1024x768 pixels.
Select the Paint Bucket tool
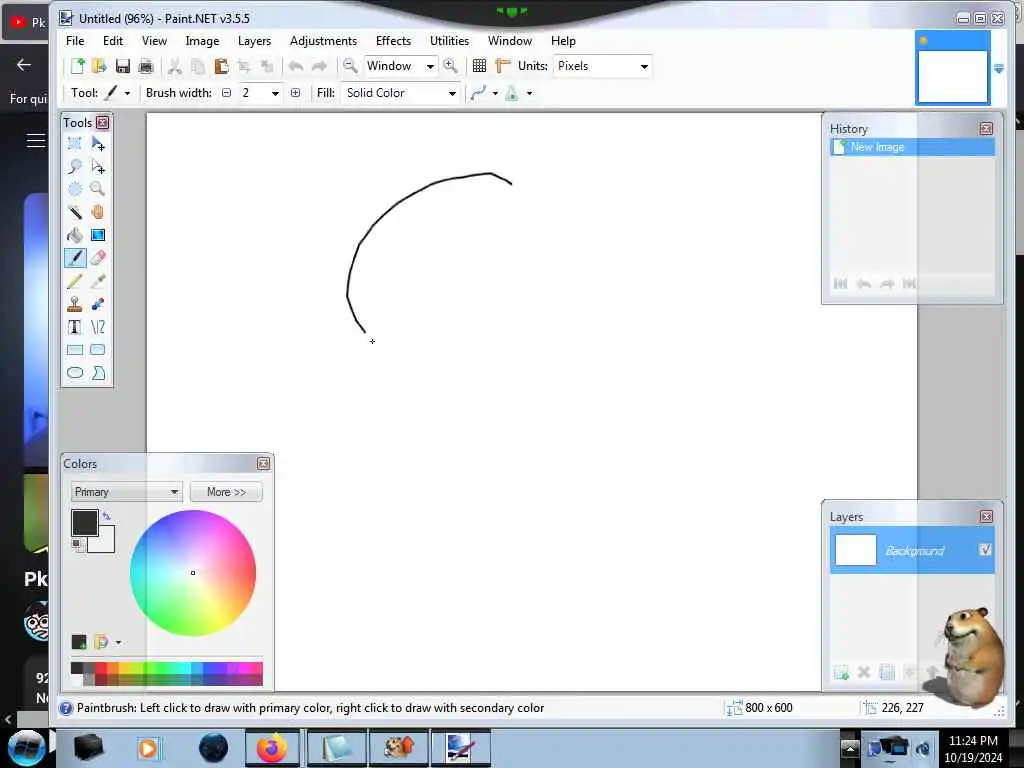click(74, 234)
